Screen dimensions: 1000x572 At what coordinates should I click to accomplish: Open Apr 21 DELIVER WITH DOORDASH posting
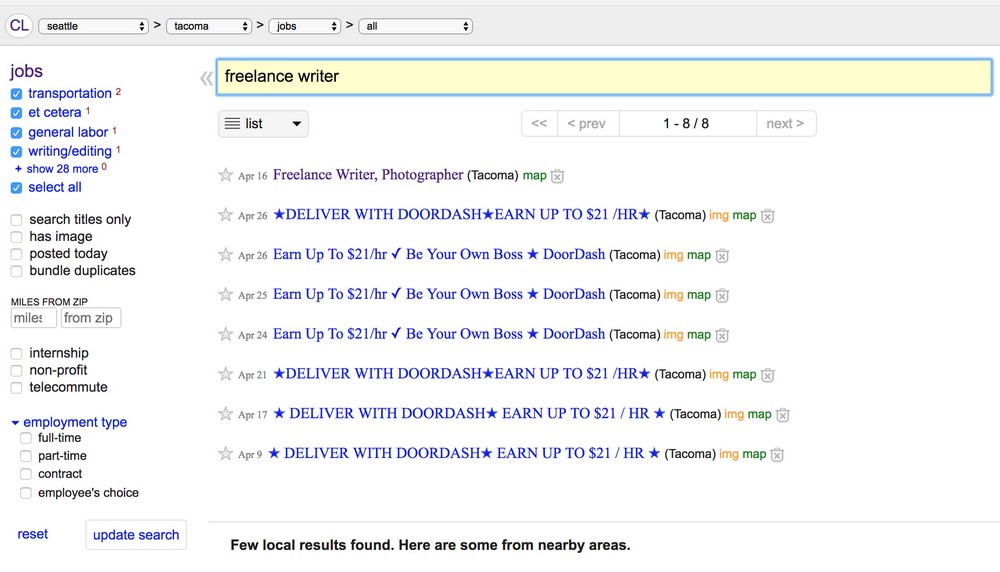pos(461,374)
